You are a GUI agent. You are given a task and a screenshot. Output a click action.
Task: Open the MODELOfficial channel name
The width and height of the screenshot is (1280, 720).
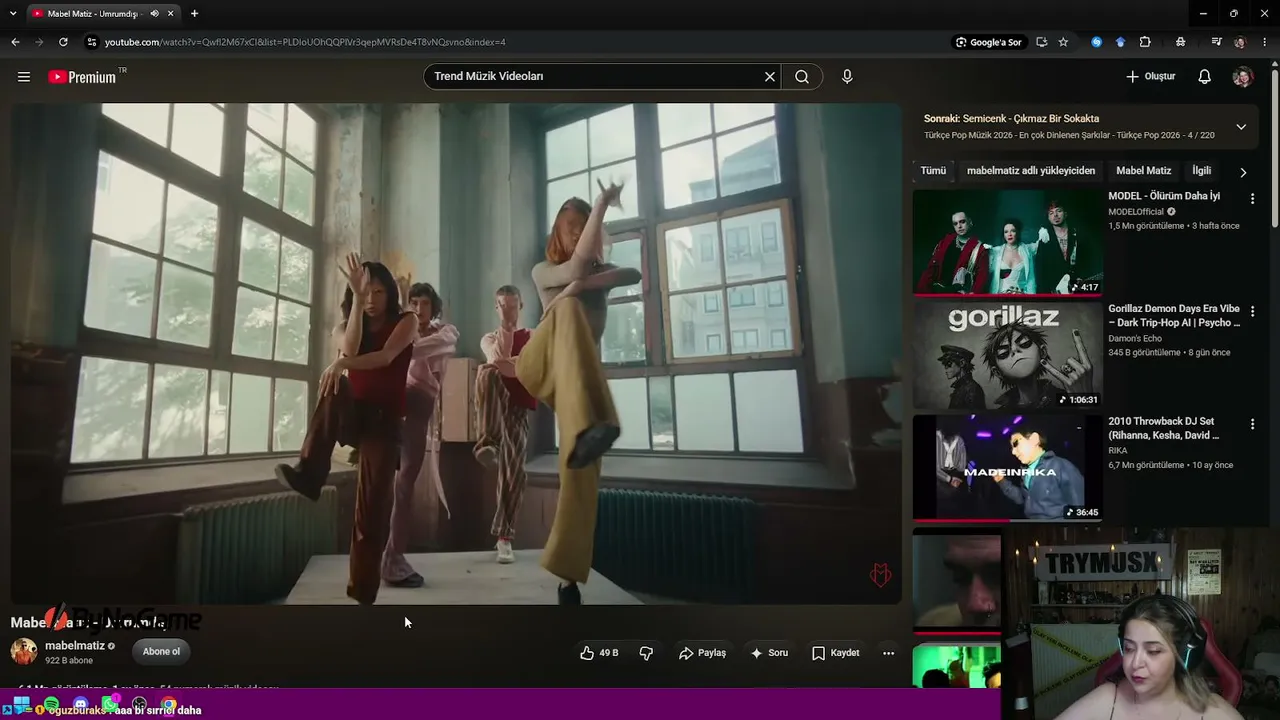1136,212
